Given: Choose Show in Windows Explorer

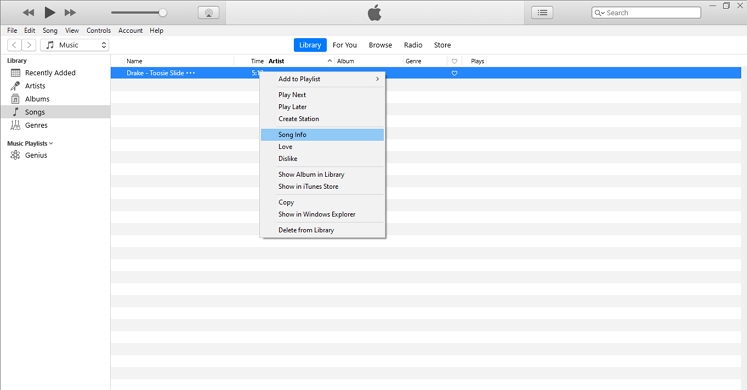Looking at the screenshot, I should pyautogui.click(x=323, y=214).
